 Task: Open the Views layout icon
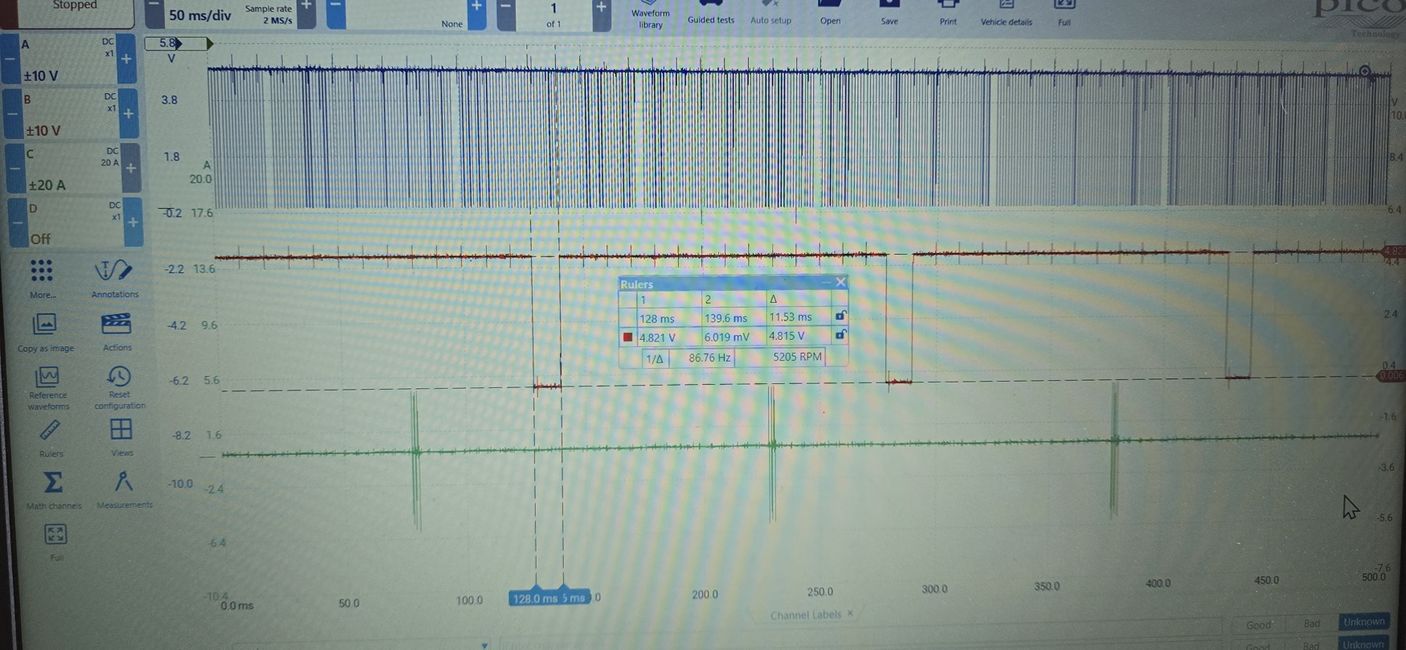(x=121, y=431)
